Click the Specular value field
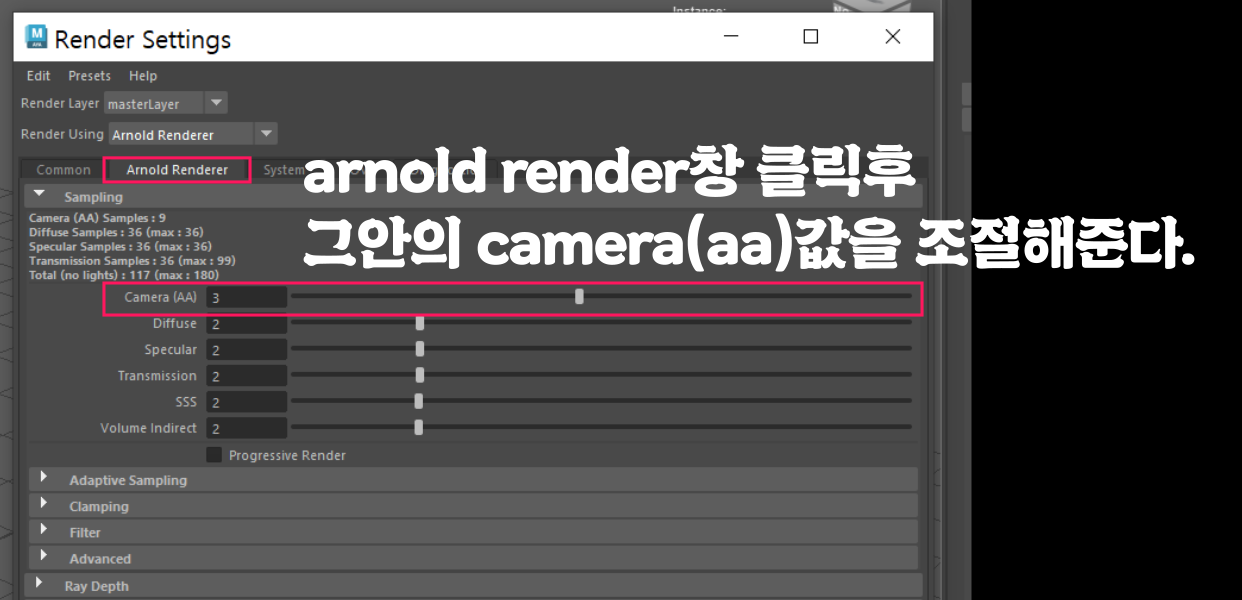Viewport: 1242px width, 600px height. (247, 349)
